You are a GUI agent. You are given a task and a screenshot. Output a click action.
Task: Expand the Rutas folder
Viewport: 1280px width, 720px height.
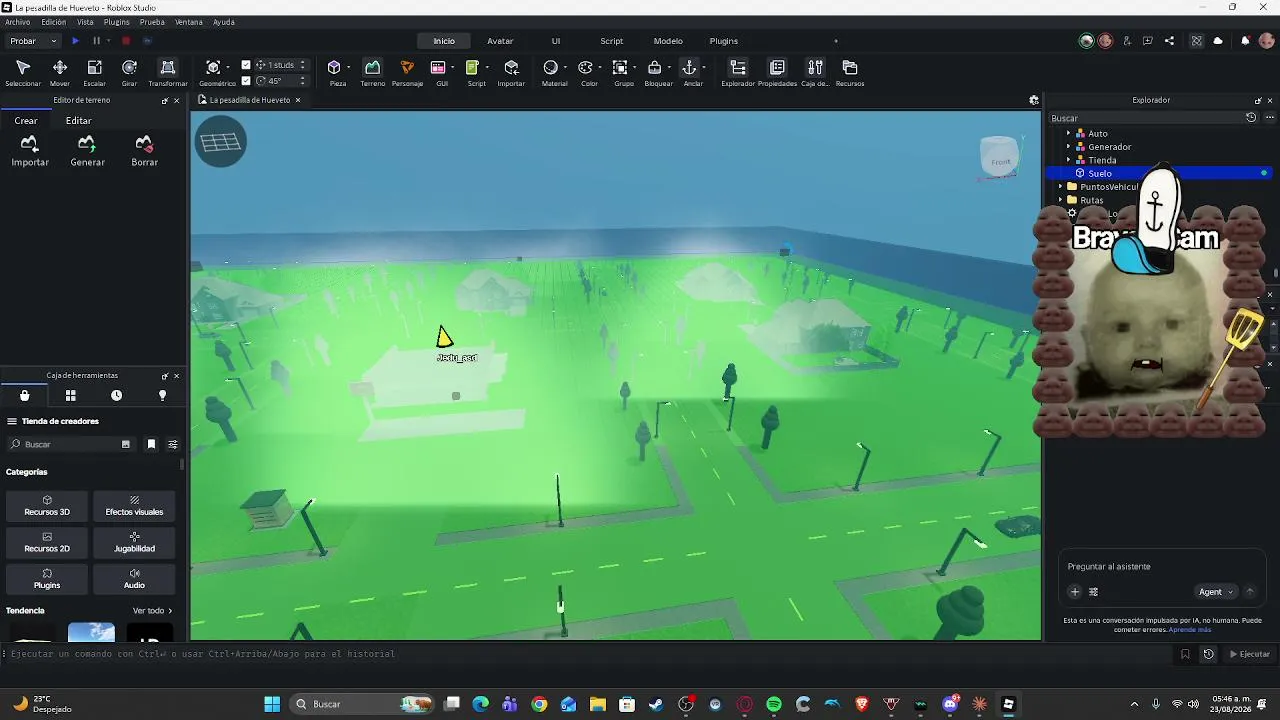(1060, 200)
